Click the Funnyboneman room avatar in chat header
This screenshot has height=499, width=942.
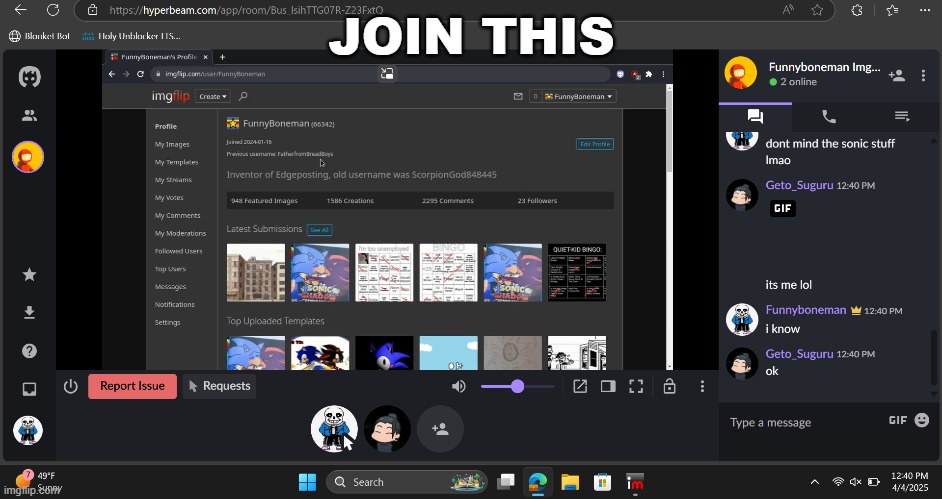741,73
